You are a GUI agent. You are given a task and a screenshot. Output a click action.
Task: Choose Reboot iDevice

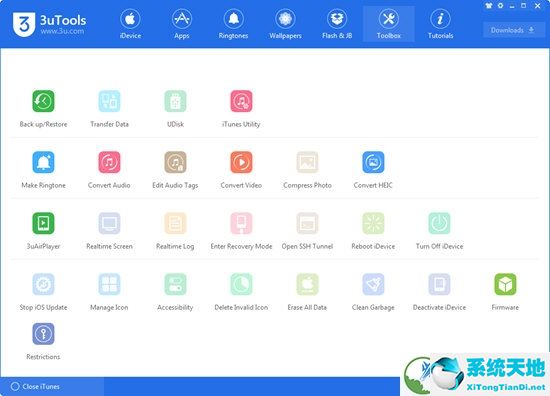[x=373, y=223]
